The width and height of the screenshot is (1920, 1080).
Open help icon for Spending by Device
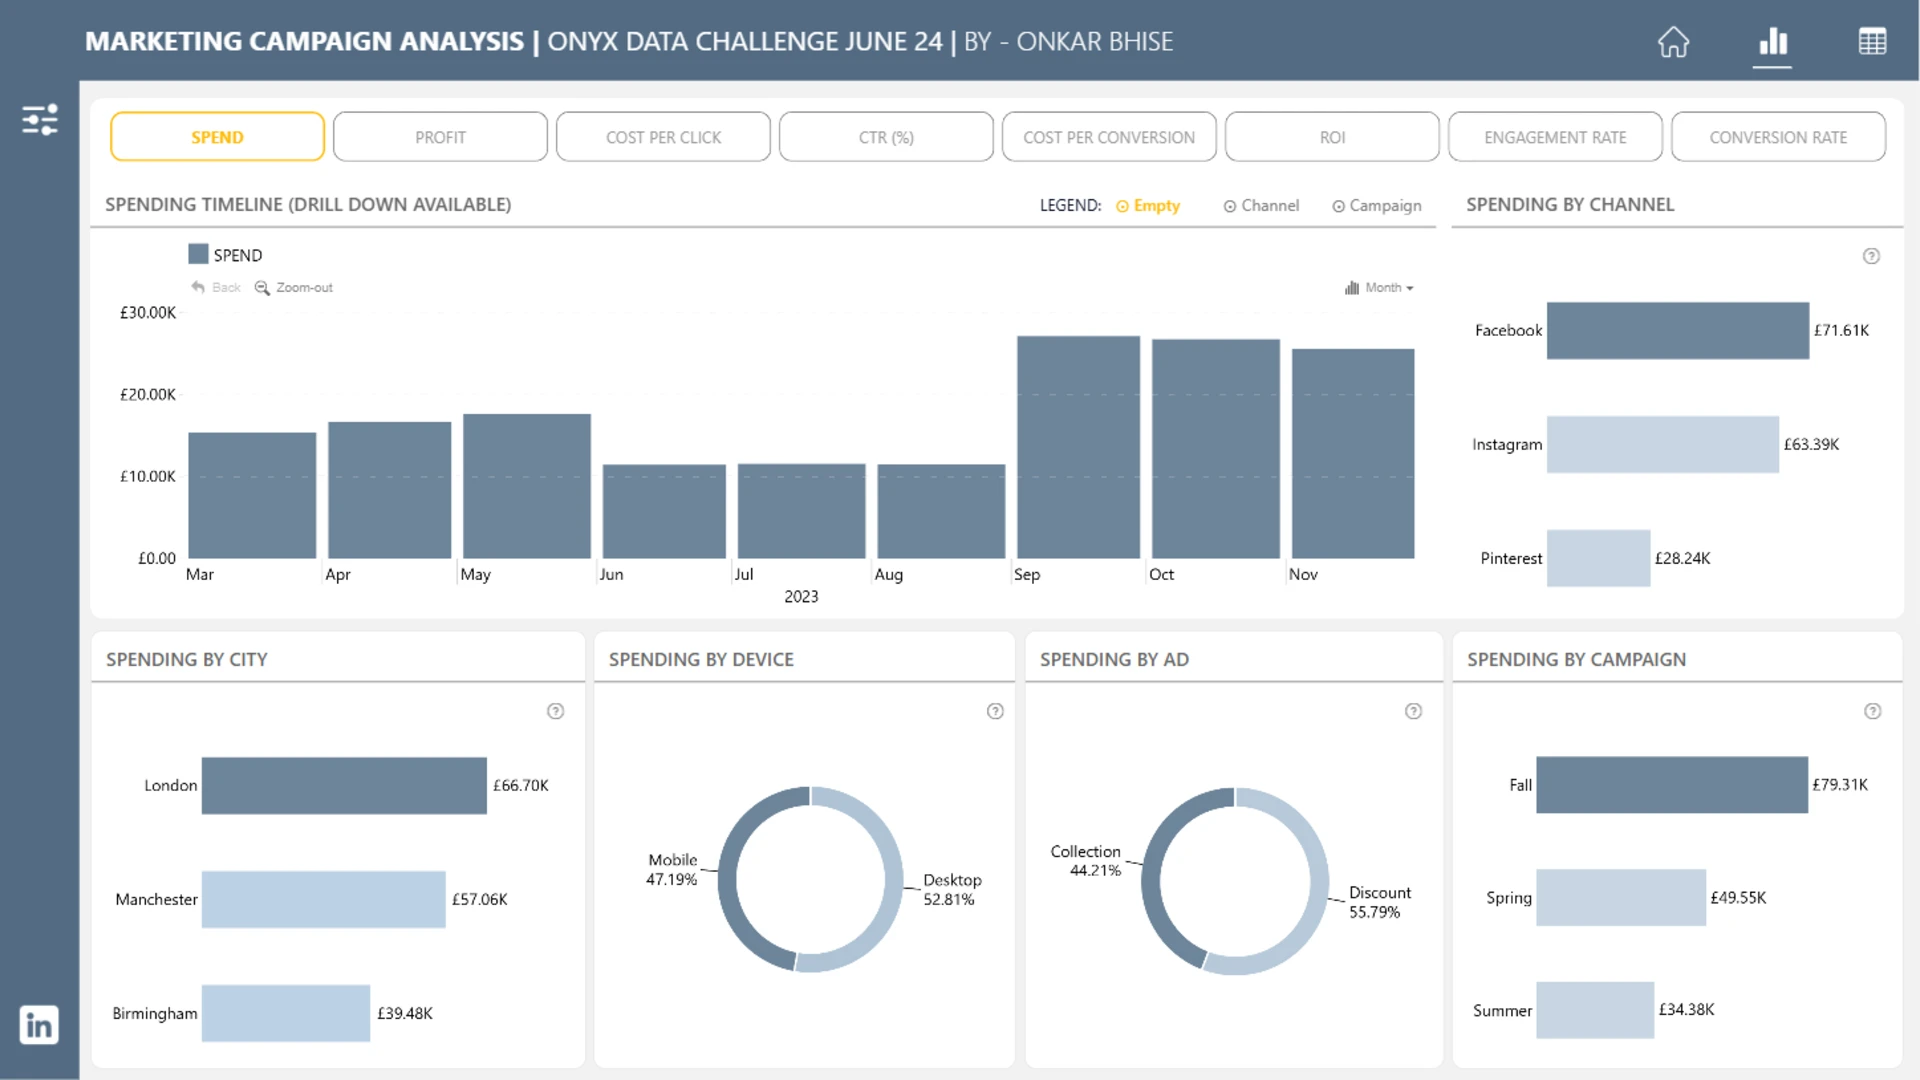pos(995,711)
